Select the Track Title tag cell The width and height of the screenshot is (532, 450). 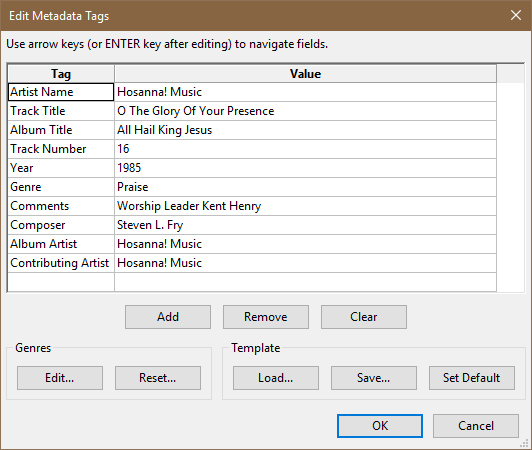tap(61, 111)
